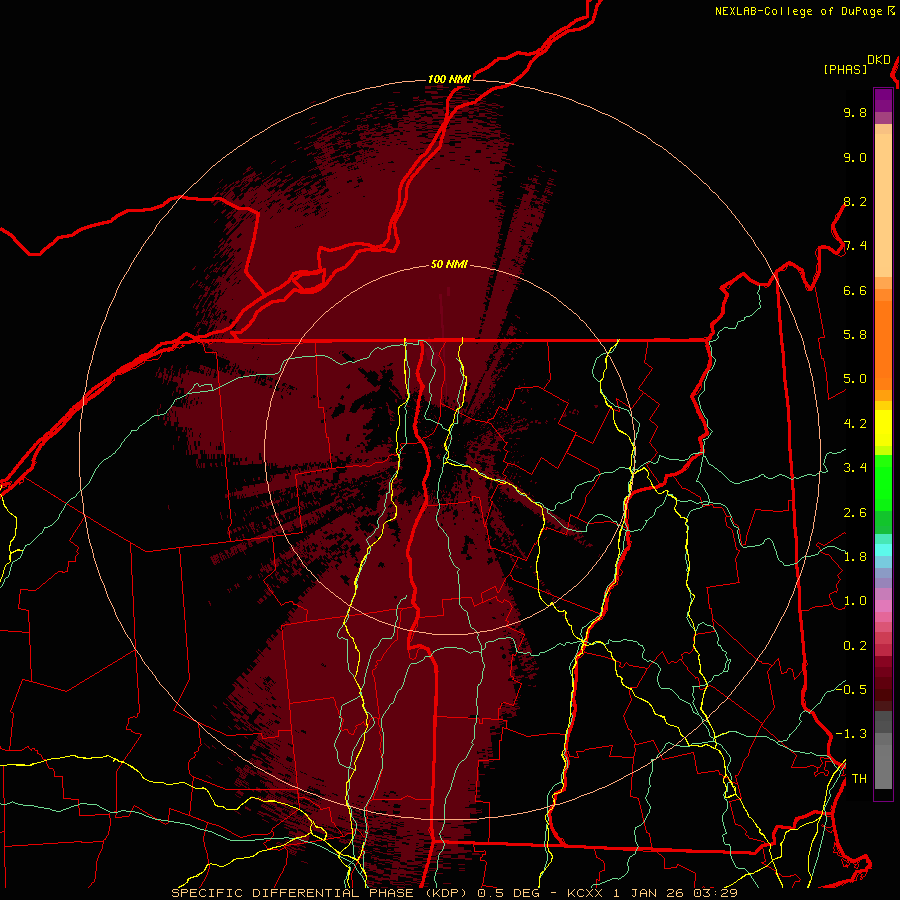Click the 3.4 scale value

(855, 468)
